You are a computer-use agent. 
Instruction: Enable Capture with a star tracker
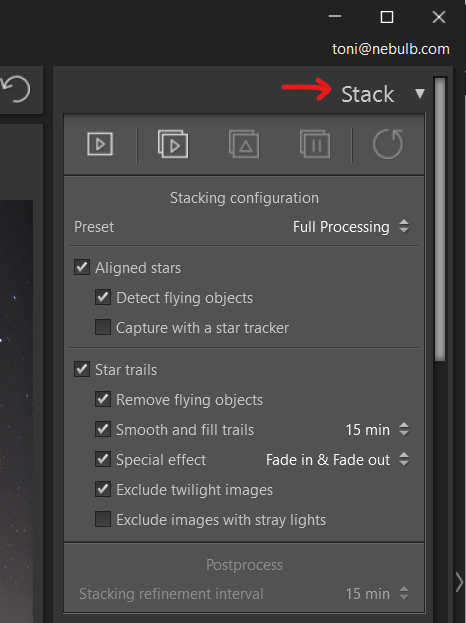point(103,327)
